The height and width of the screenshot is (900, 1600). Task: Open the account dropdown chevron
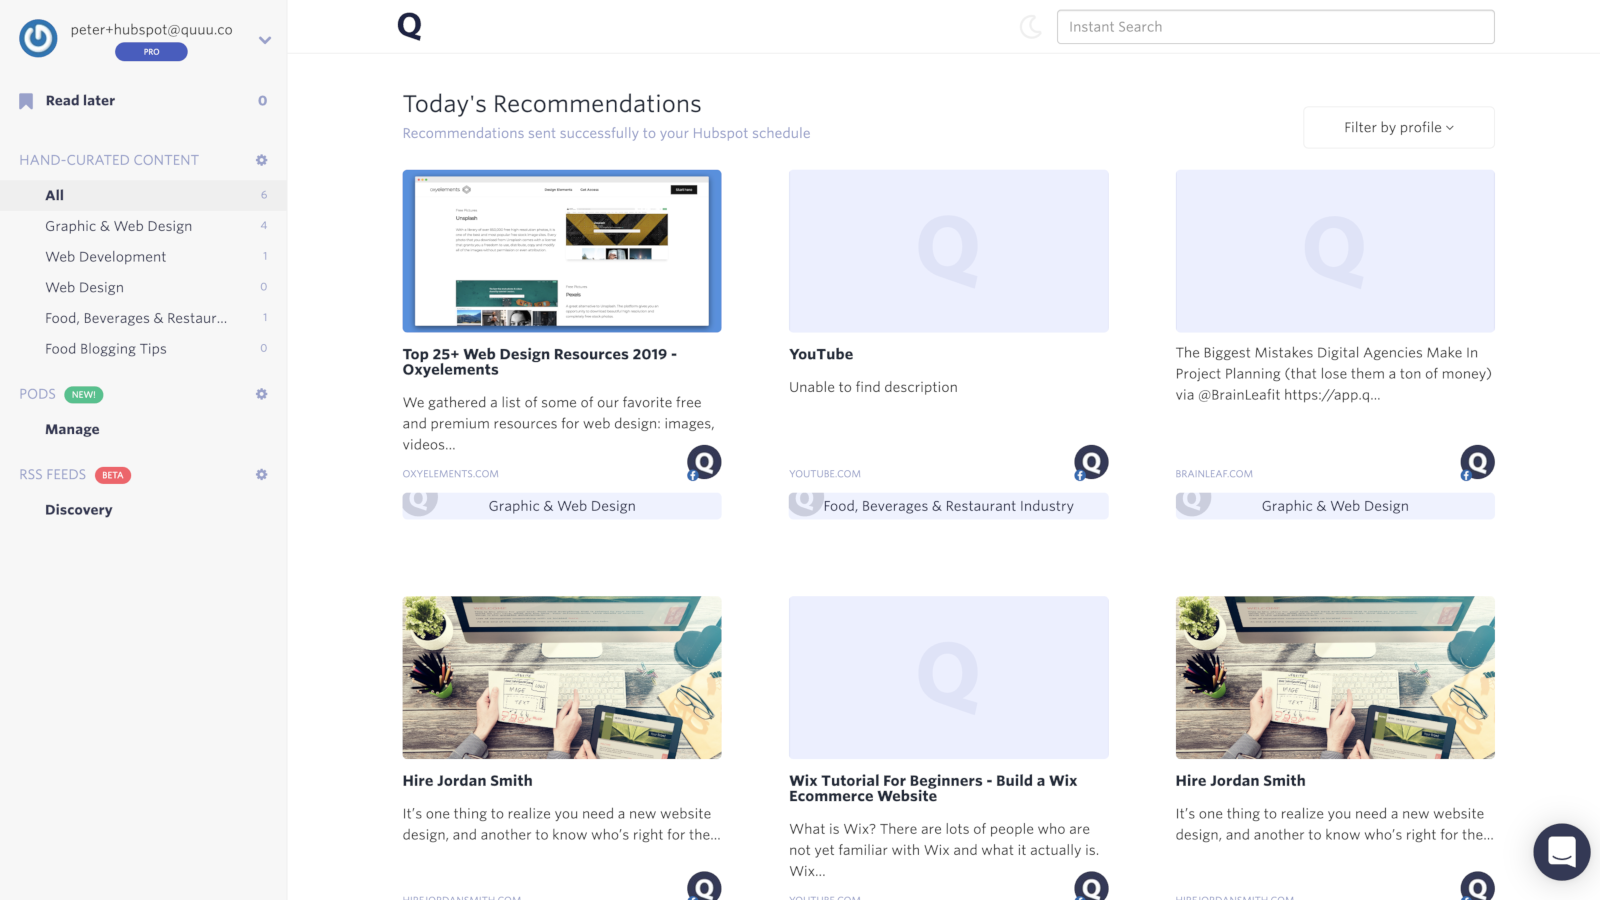265,40
